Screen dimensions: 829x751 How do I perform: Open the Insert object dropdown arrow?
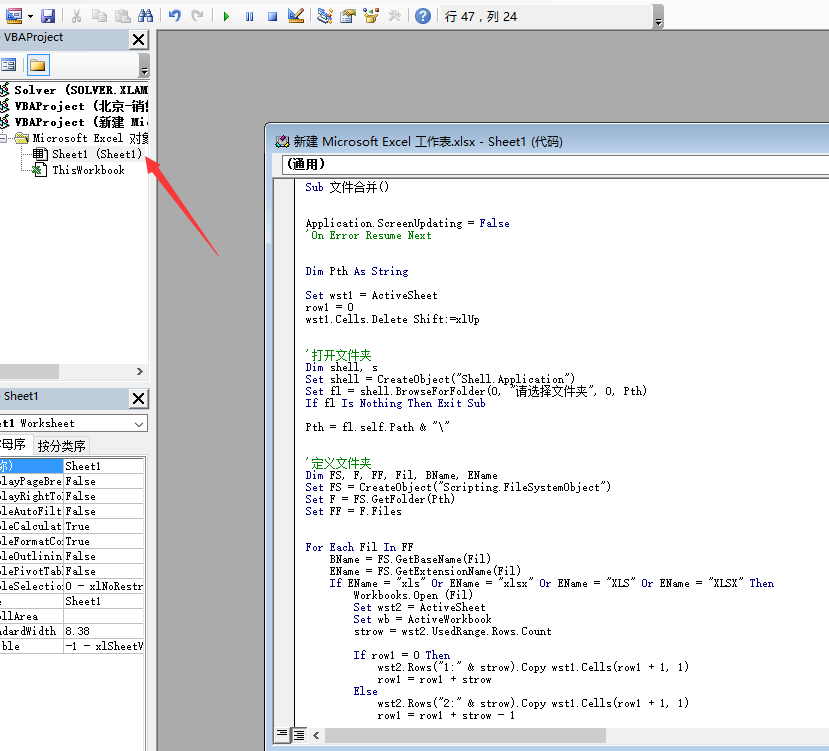[30, 16]
